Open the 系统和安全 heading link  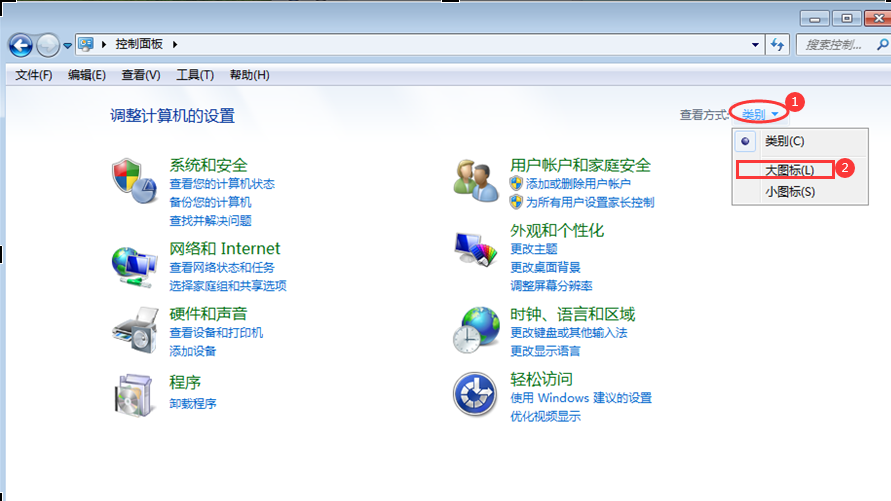(208, 165)
